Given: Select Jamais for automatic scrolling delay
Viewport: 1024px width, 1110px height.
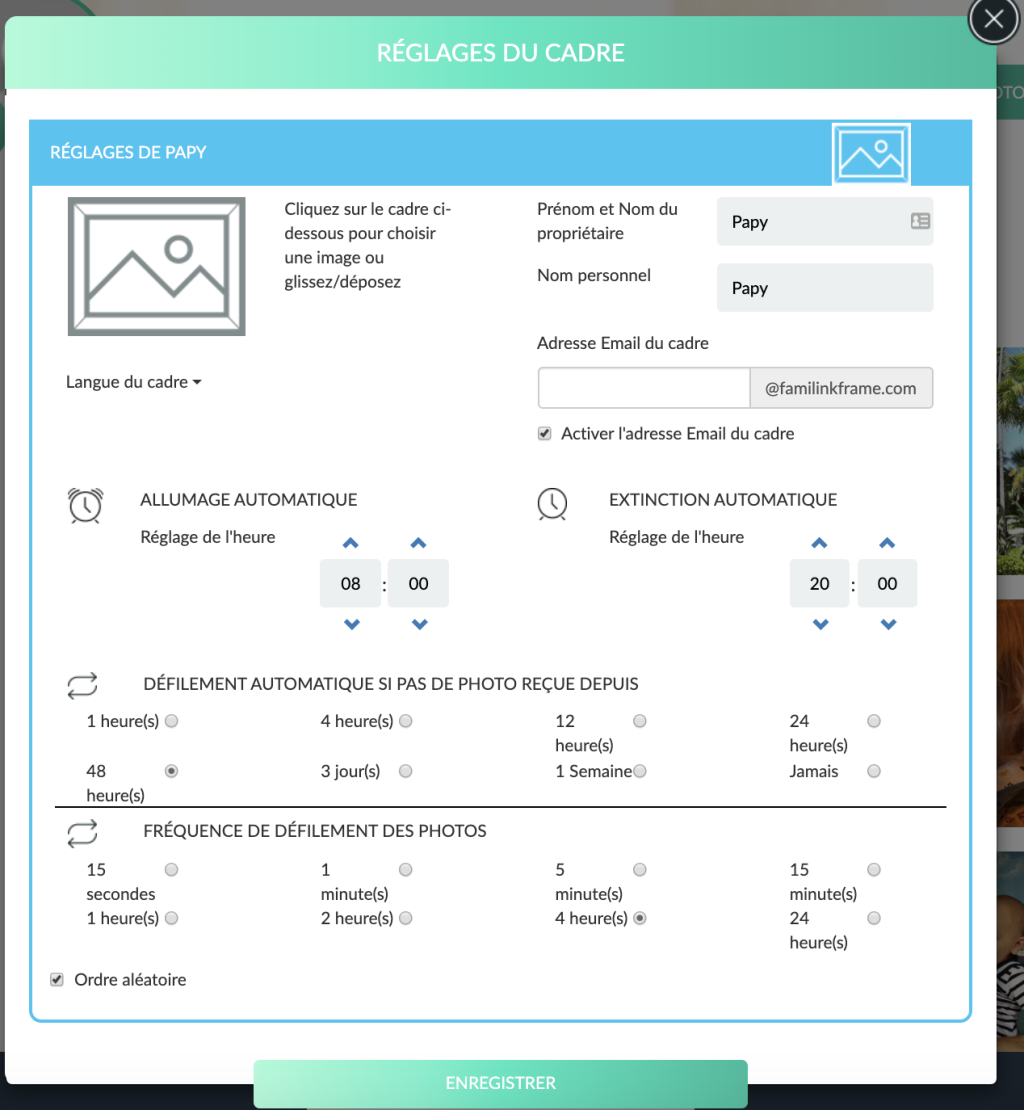Looking at the screenshot, I should tap(874, 771).
